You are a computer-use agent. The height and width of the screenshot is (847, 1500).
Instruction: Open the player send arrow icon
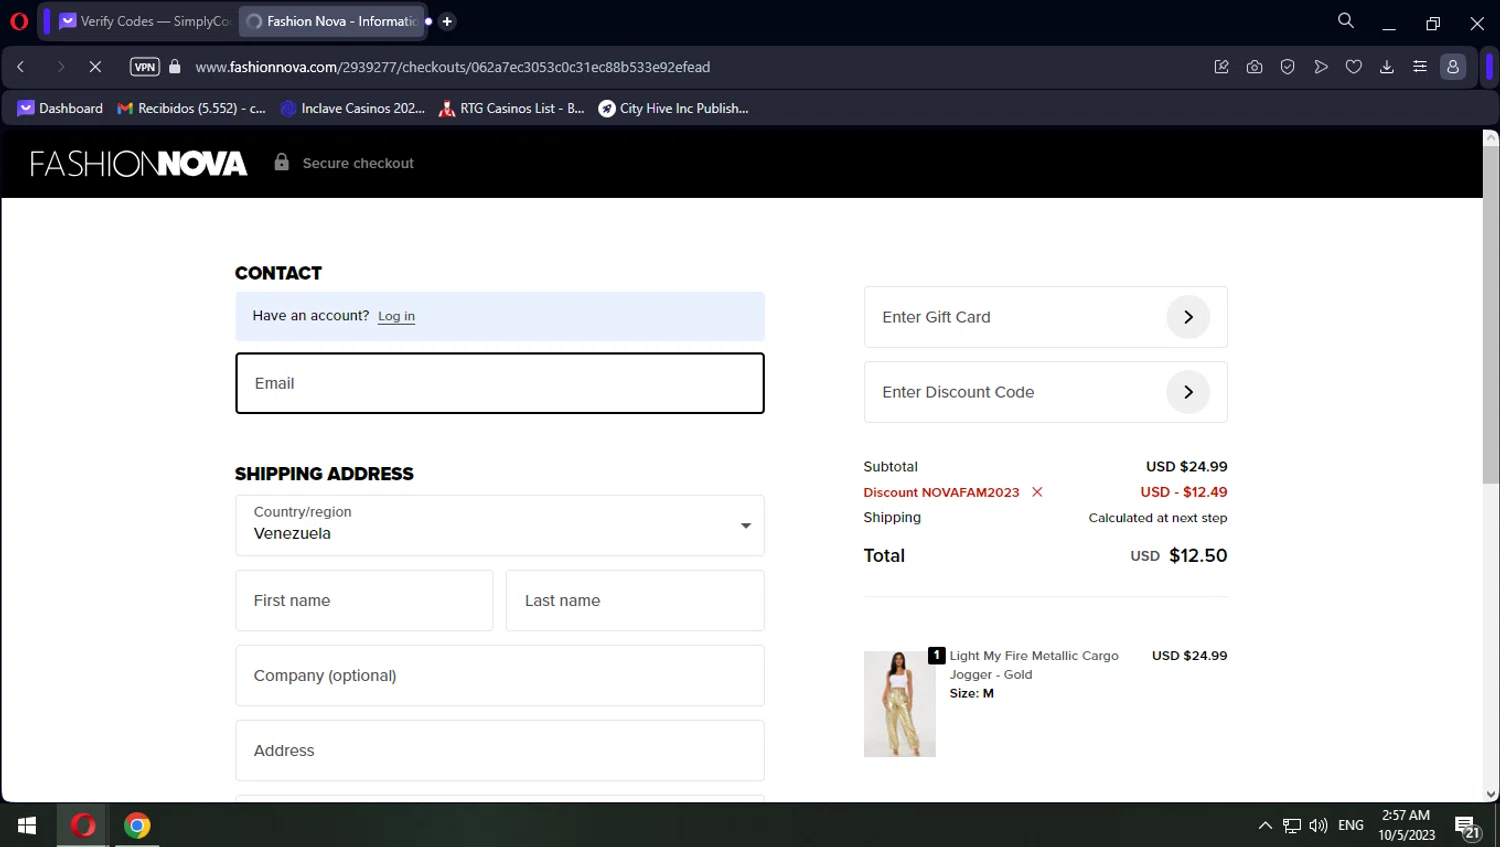(x=1321, y=67)
